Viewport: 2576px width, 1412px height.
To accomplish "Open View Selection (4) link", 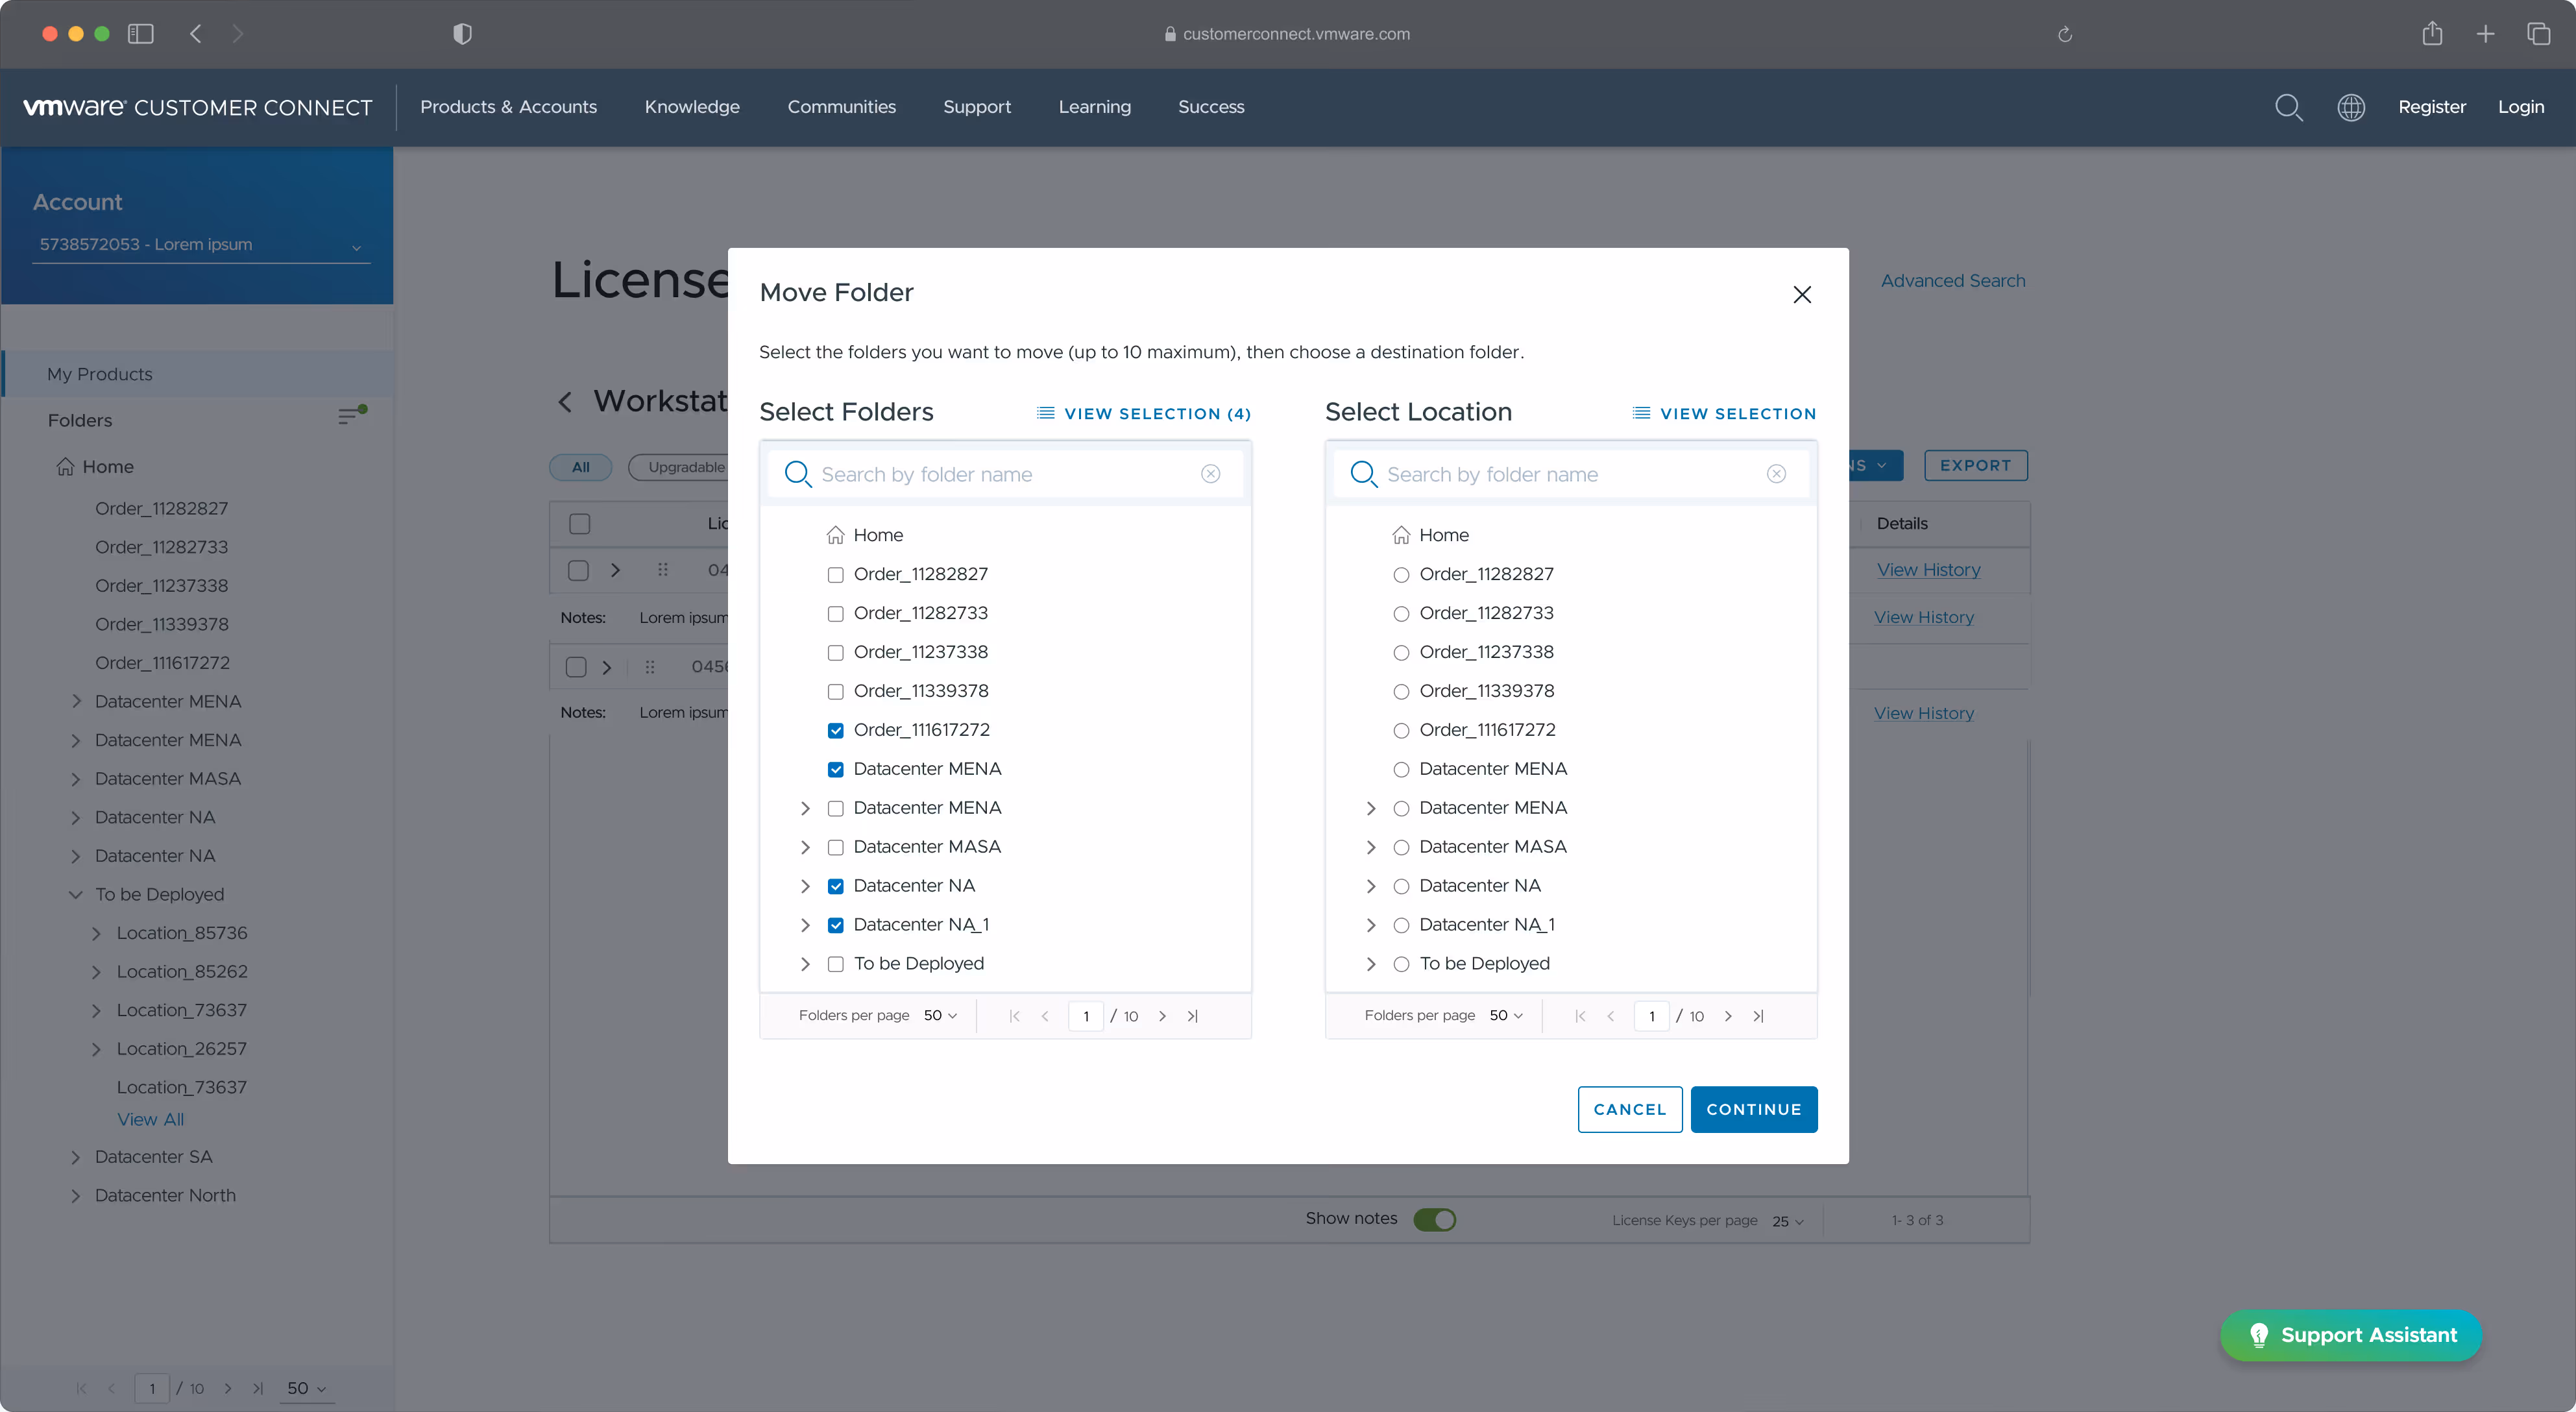I will click(x=1144, y=413).
